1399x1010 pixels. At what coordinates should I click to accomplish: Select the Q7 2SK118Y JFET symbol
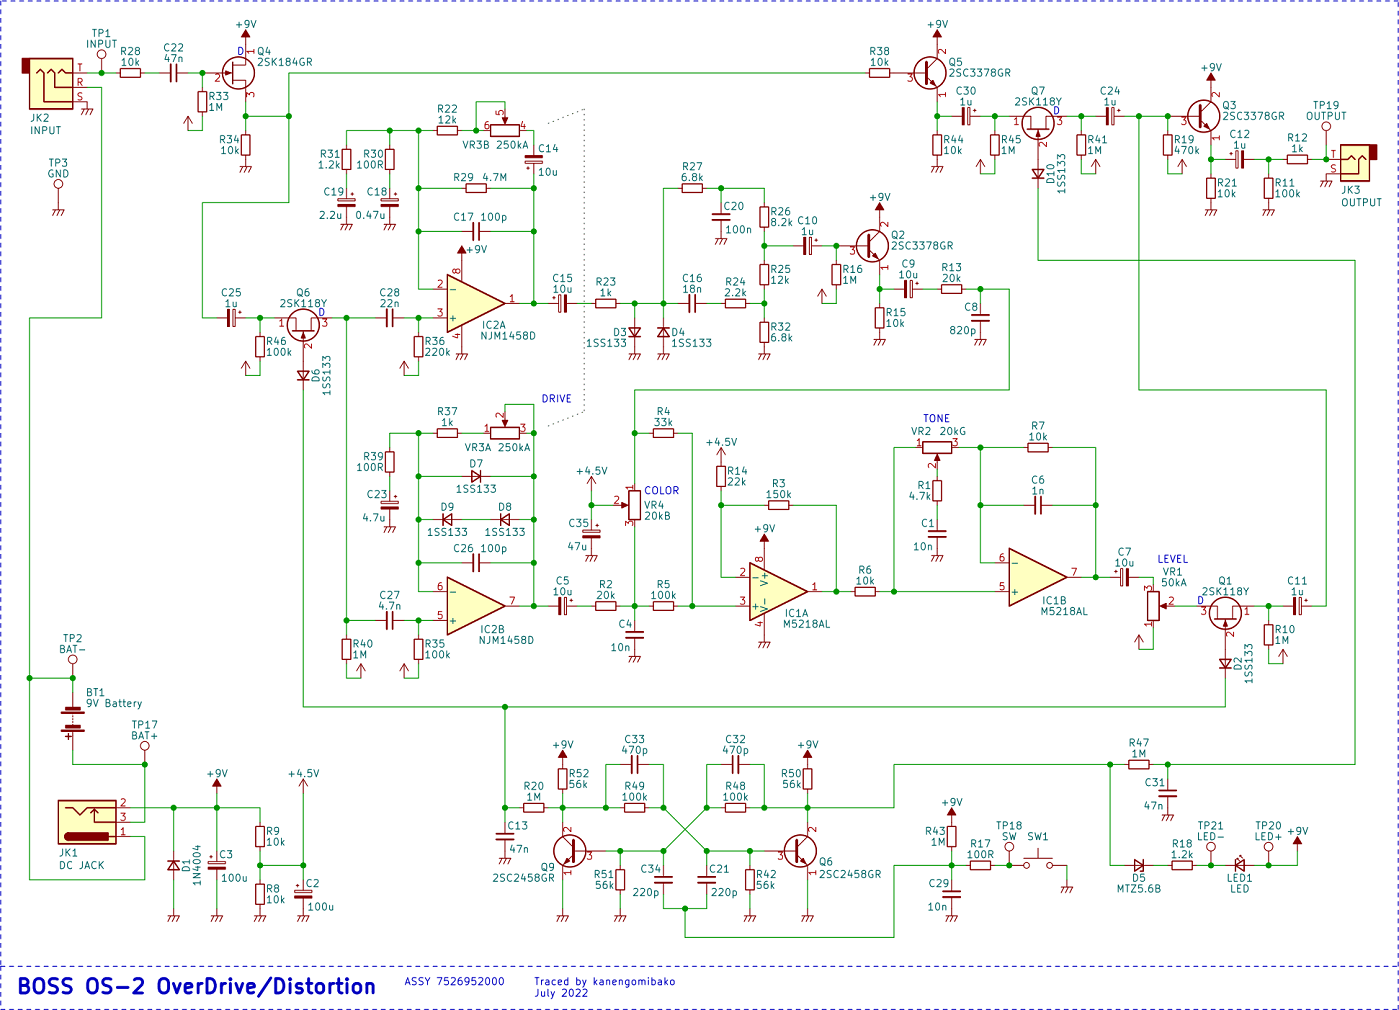[1040, 124]
